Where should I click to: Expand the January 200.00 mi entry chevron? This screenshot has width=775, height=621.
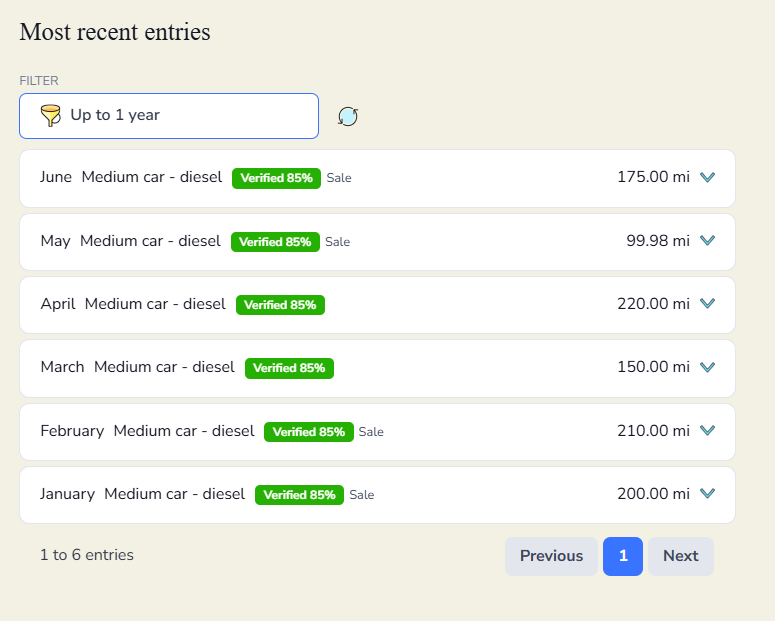pos(707,493)
